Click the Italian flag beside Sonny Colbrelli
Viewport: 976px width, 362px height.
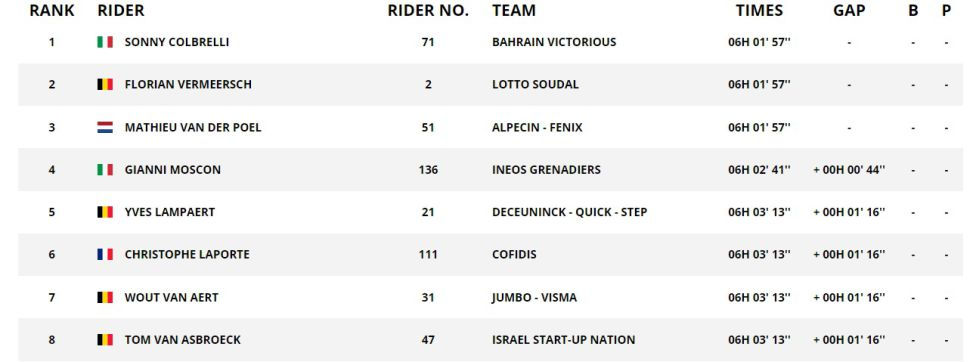point(105,42)
